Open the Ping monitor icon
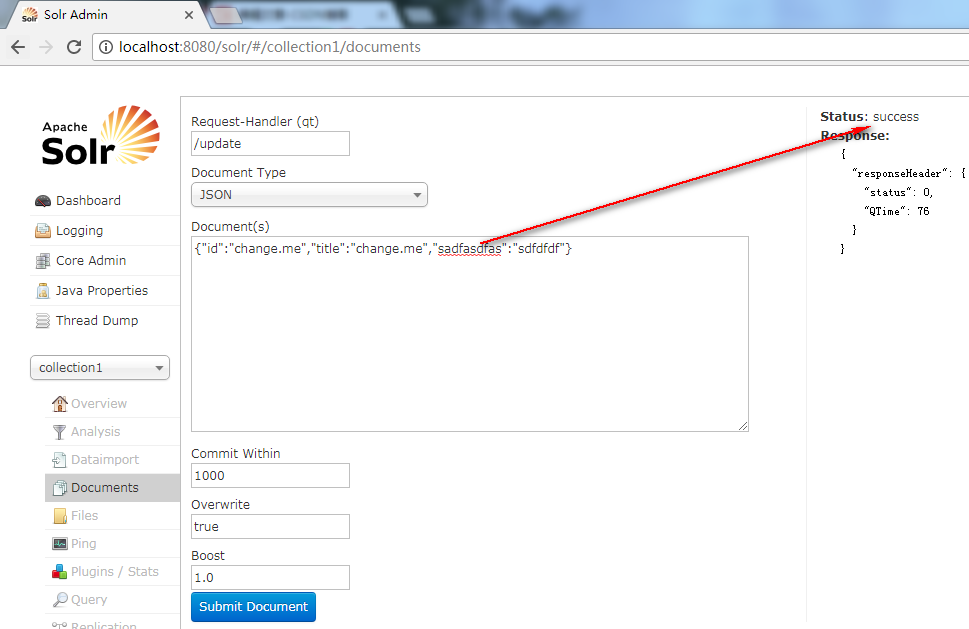 coord(59,544)
